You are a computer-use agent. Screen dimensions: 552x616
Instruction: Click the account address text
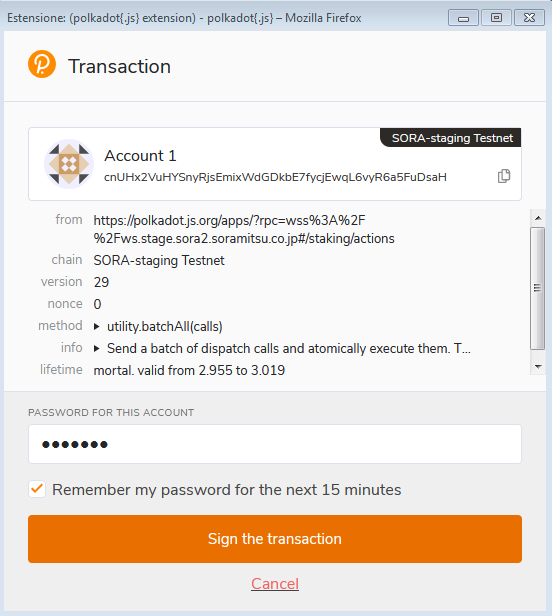click(x=275, y=177)
